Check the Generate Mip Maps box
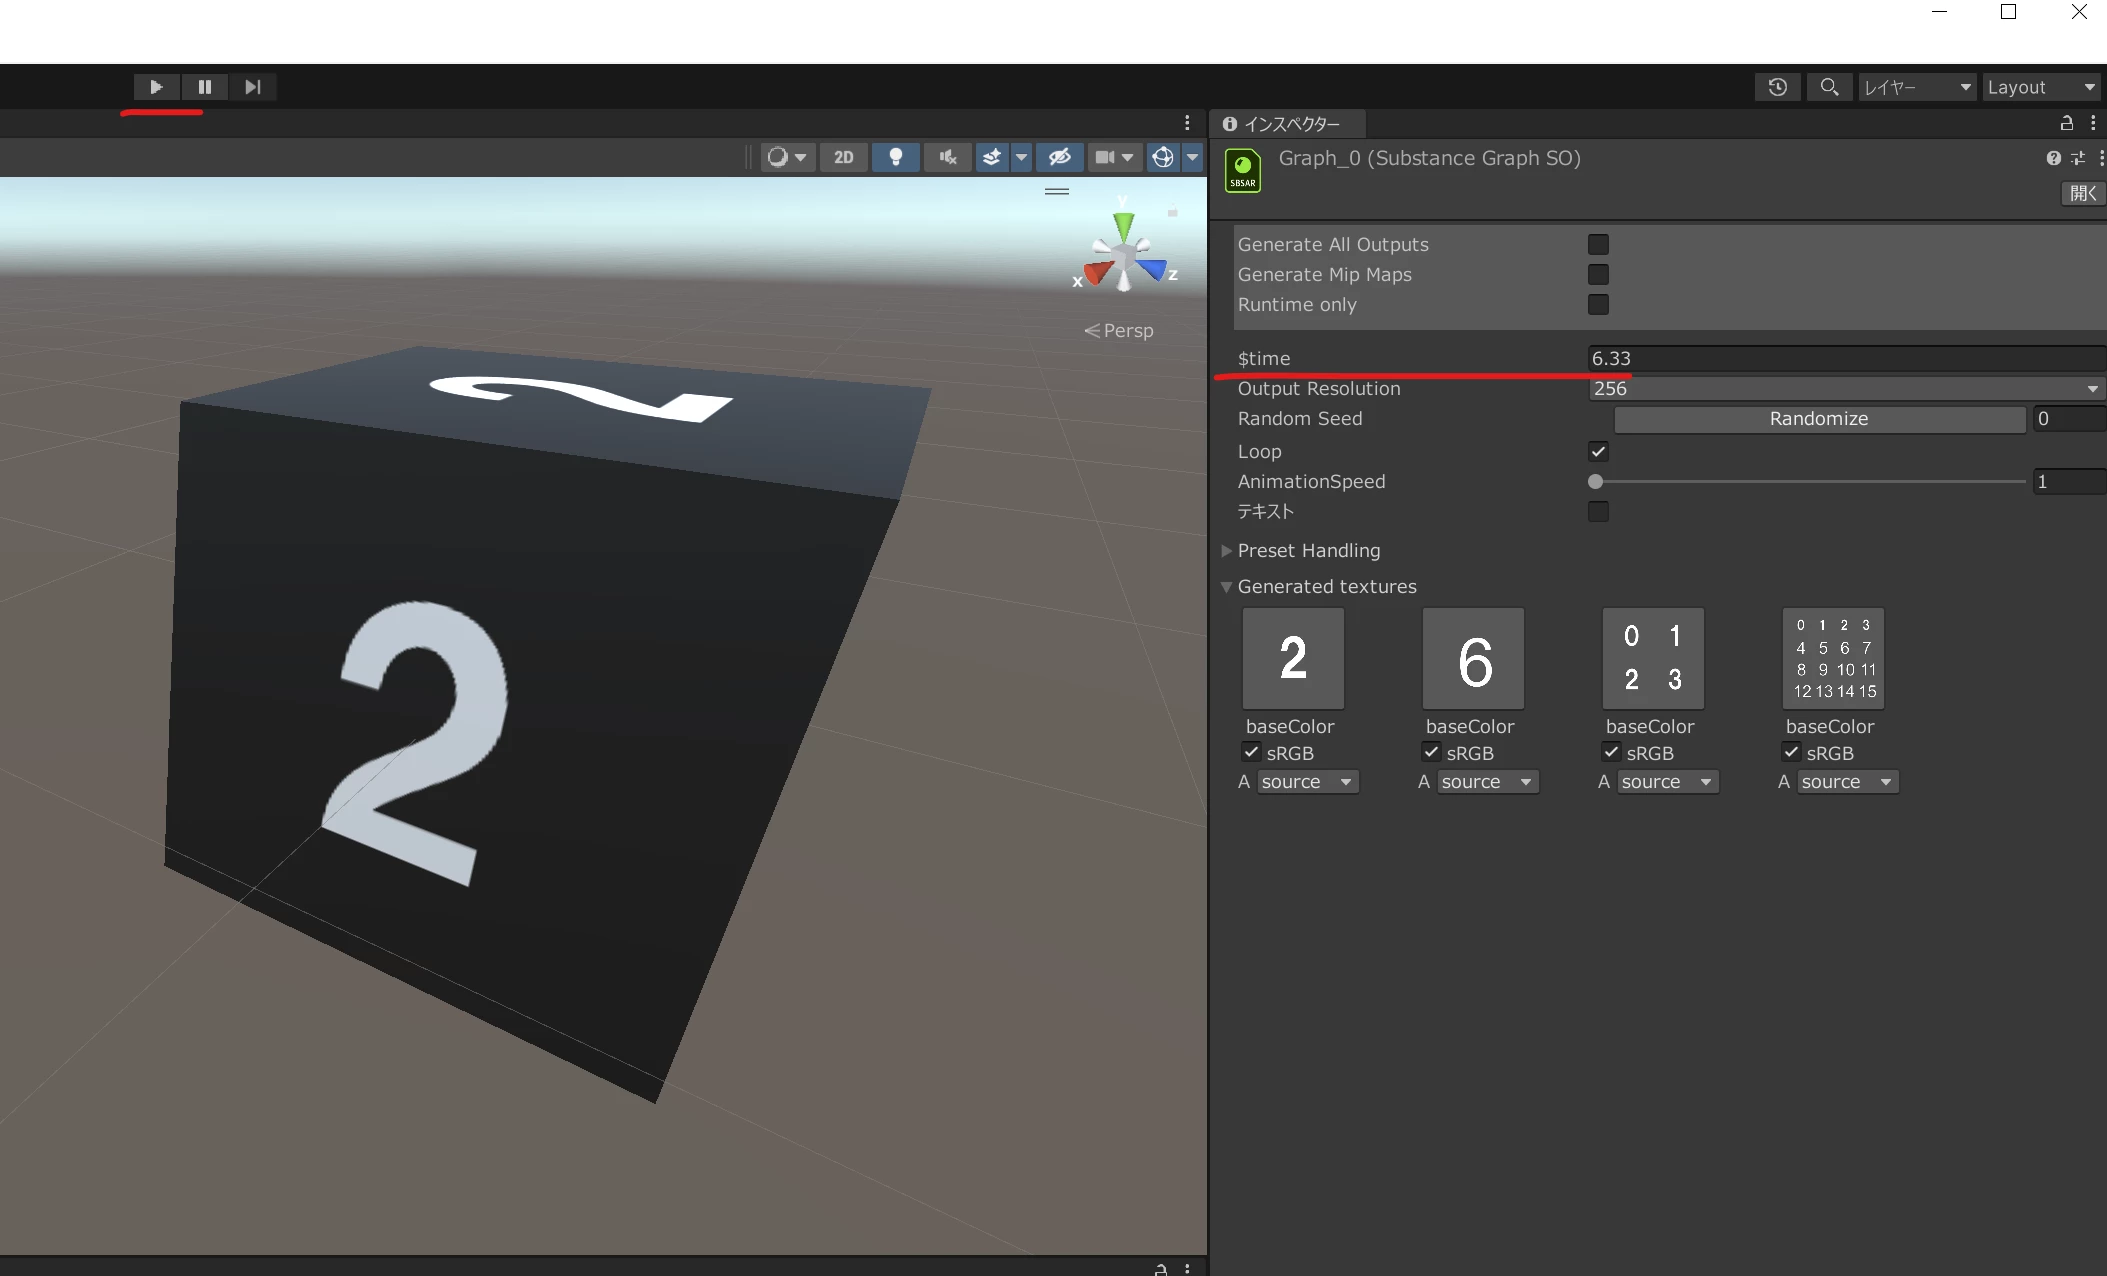This screenshot has height=1276, width=2107. (x=1598, y=275)
